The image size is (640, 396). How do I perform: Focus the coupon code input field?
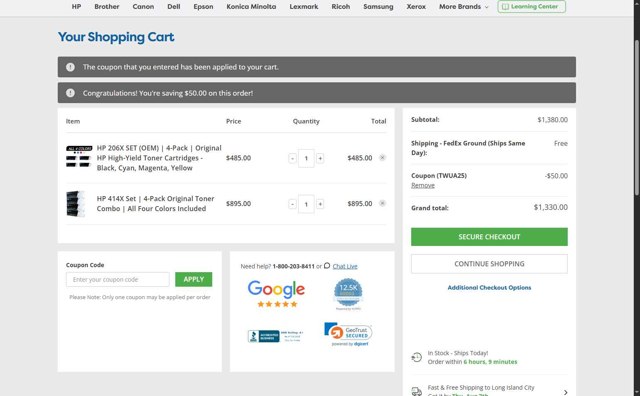118,280
